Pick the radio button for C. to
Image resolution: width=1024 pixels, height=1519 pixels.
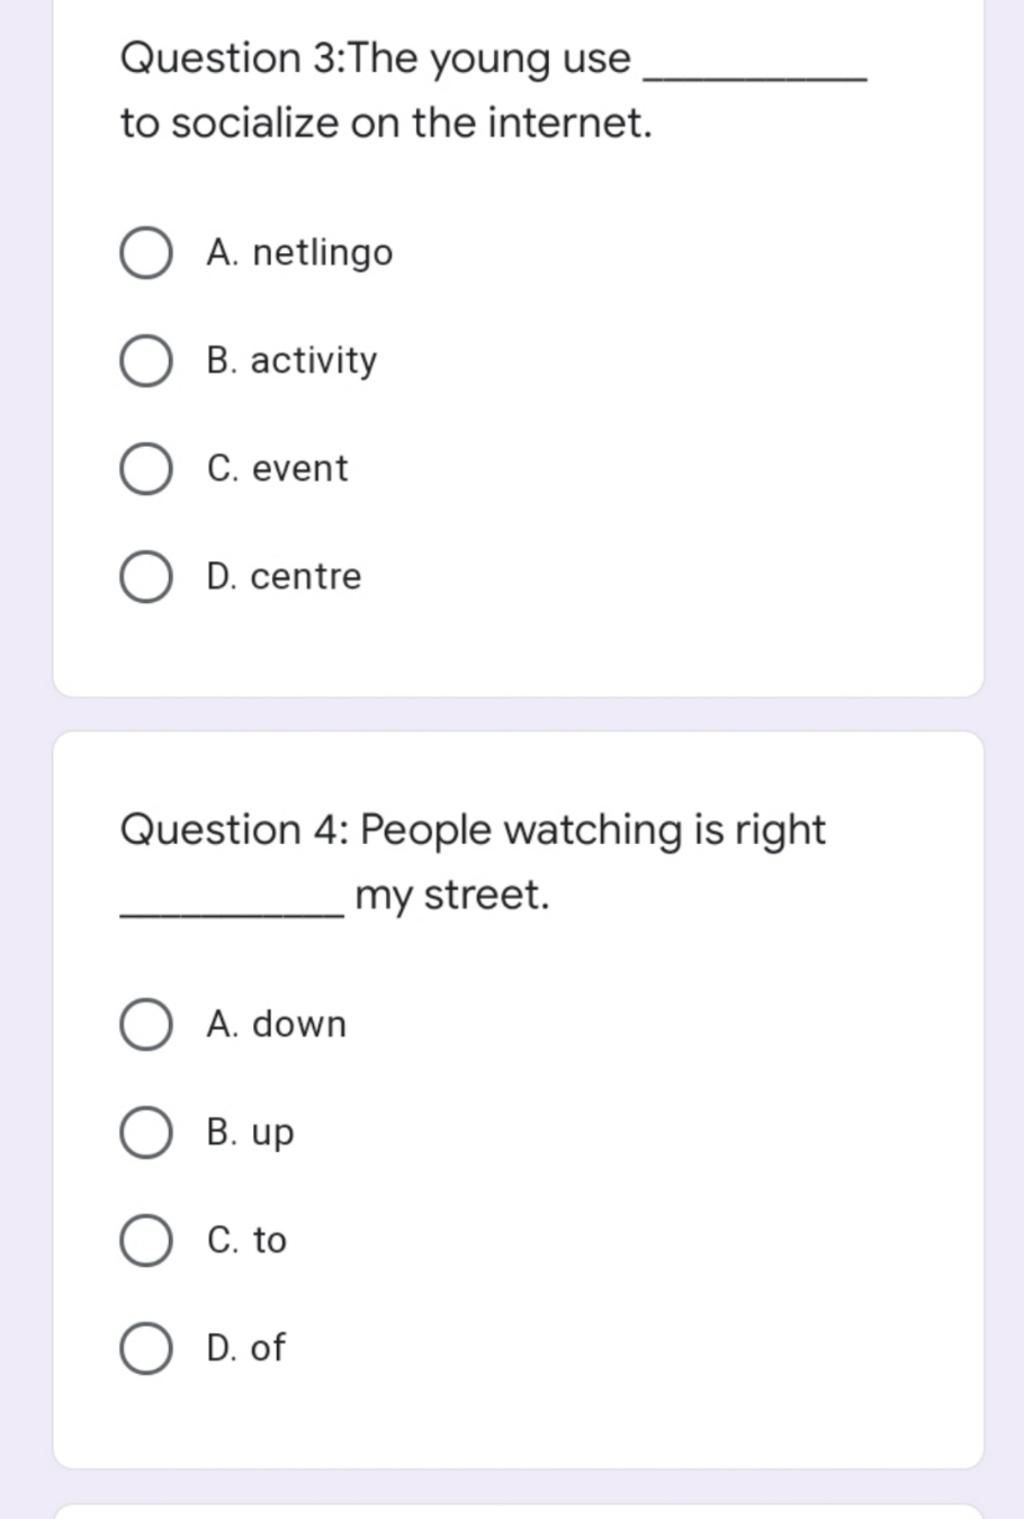click(x=146, y=1241)
